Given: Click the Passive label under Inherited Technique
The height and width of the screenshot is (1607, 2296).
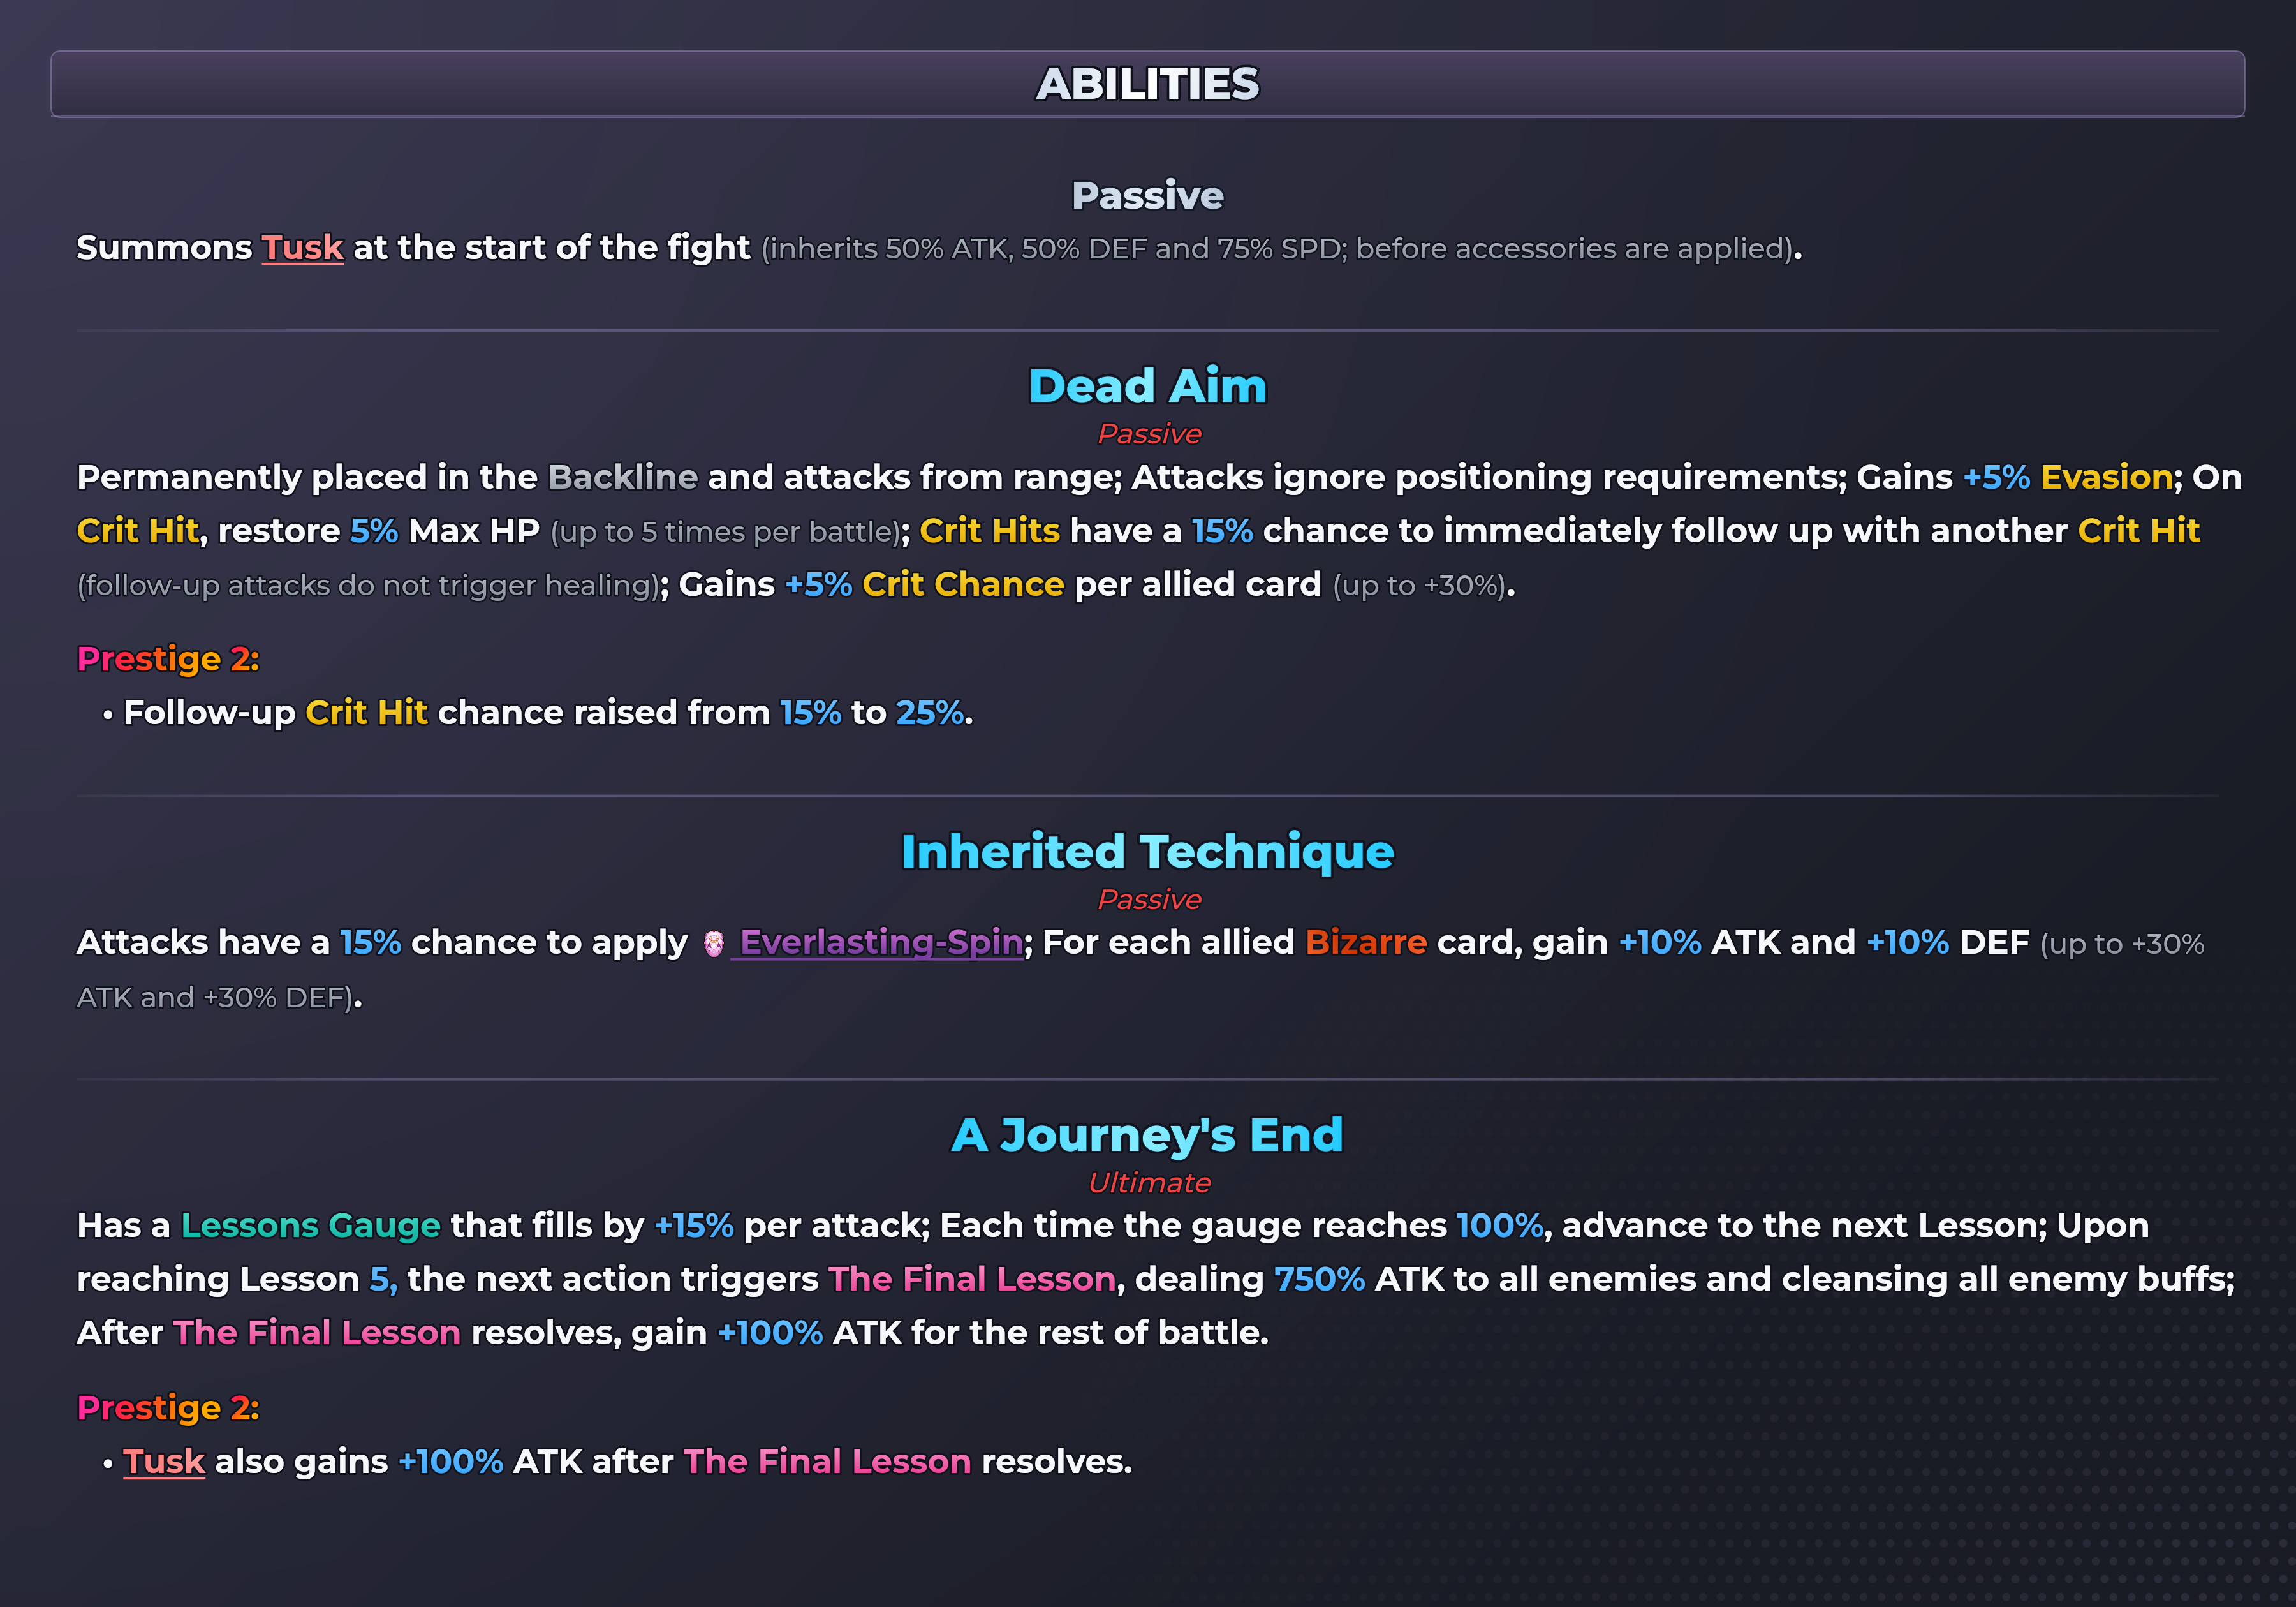Looking at the screenshot, I should 1149,900.
